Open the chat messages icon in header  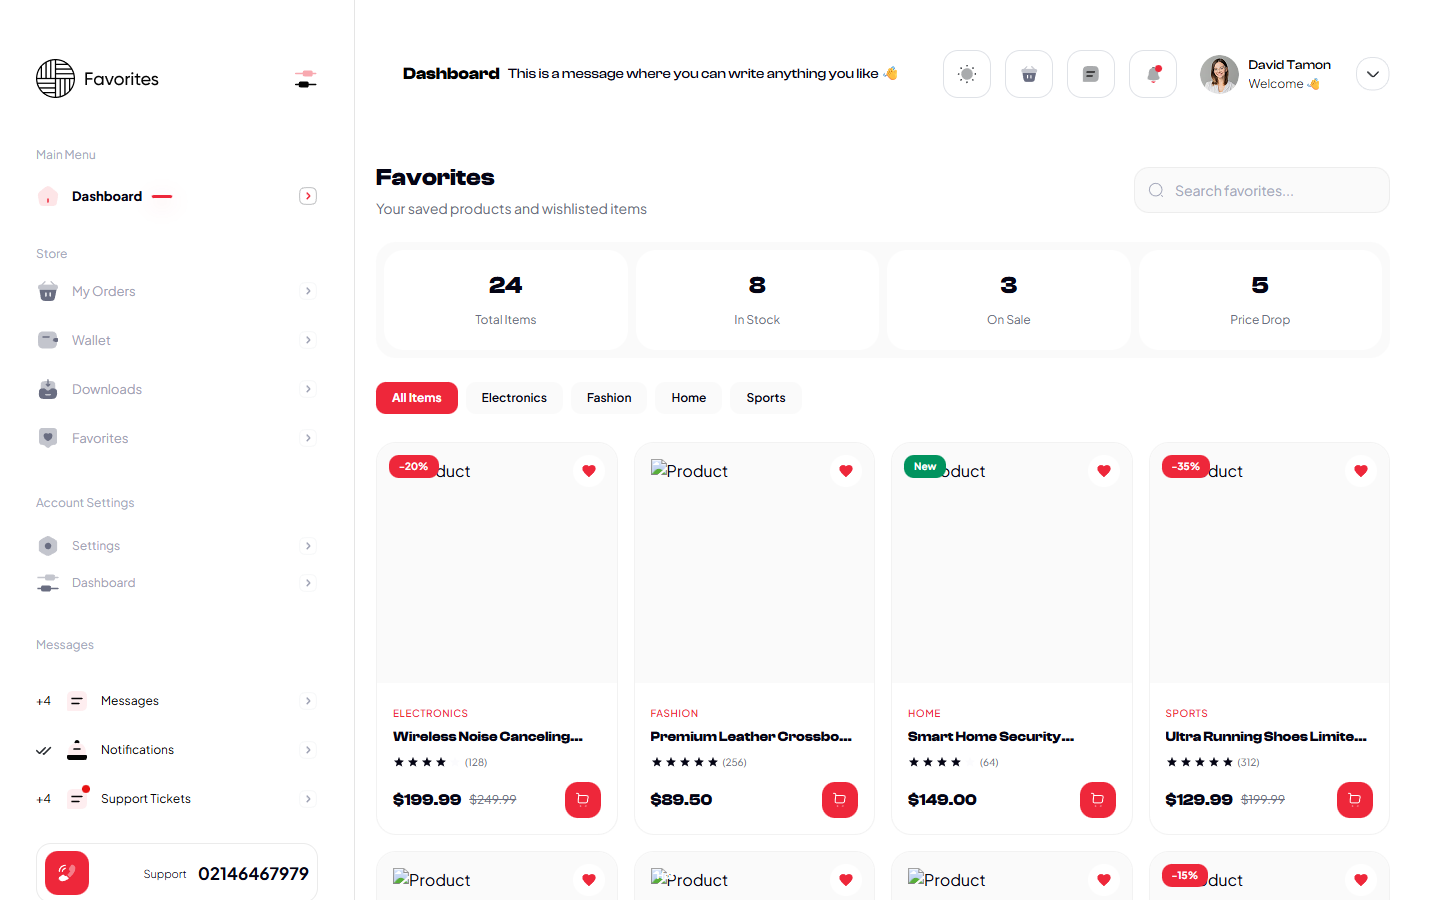[x=1090, y=74]
